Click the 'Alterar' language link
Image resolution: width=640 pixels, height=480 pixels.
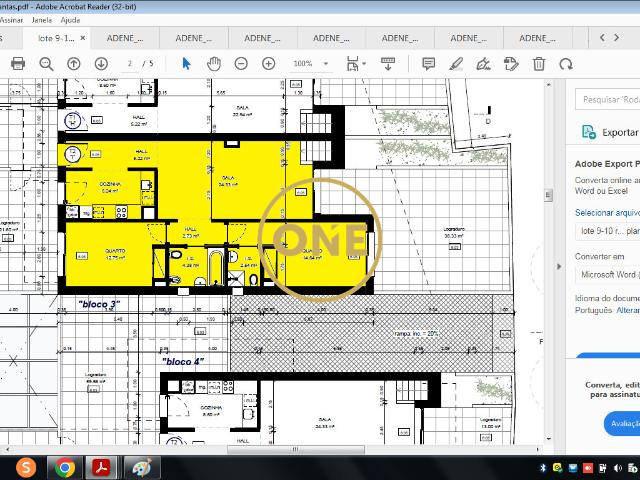(628, 310)
